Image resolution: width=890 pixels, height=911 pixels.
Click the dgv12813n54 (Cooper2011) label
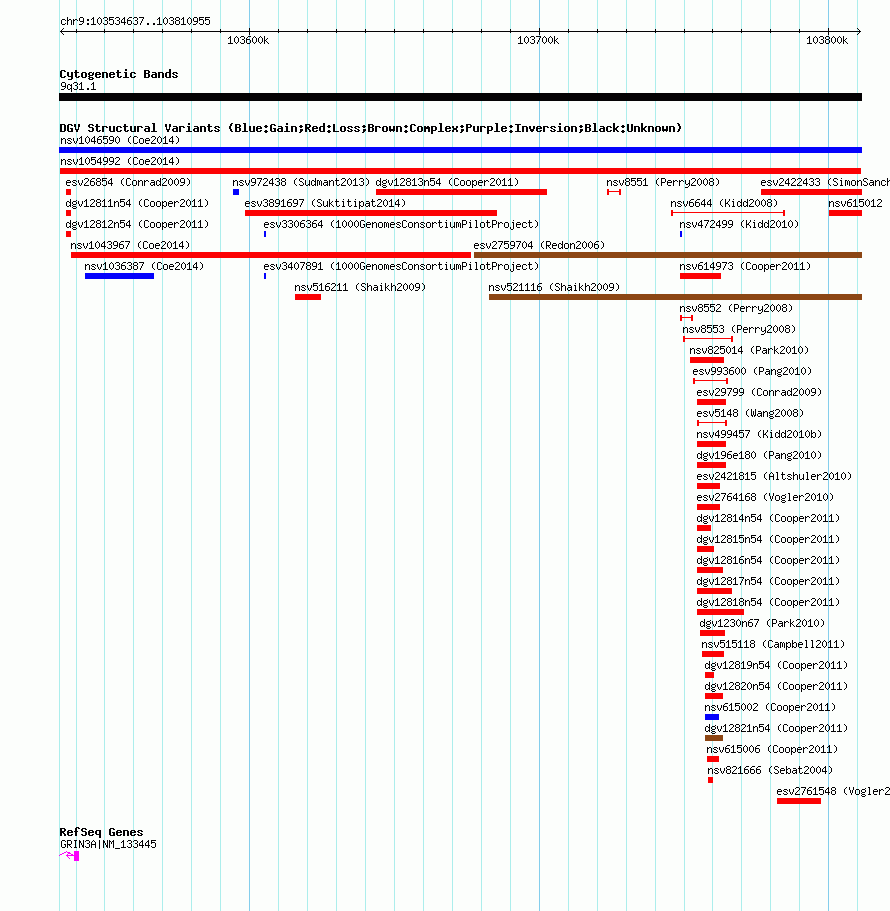point(447,182)
